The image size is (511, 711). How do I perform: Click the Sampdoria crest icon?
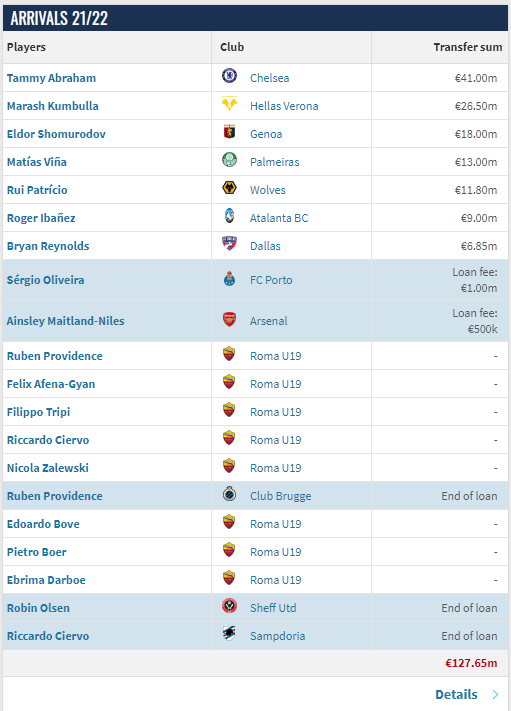(229, 633)
